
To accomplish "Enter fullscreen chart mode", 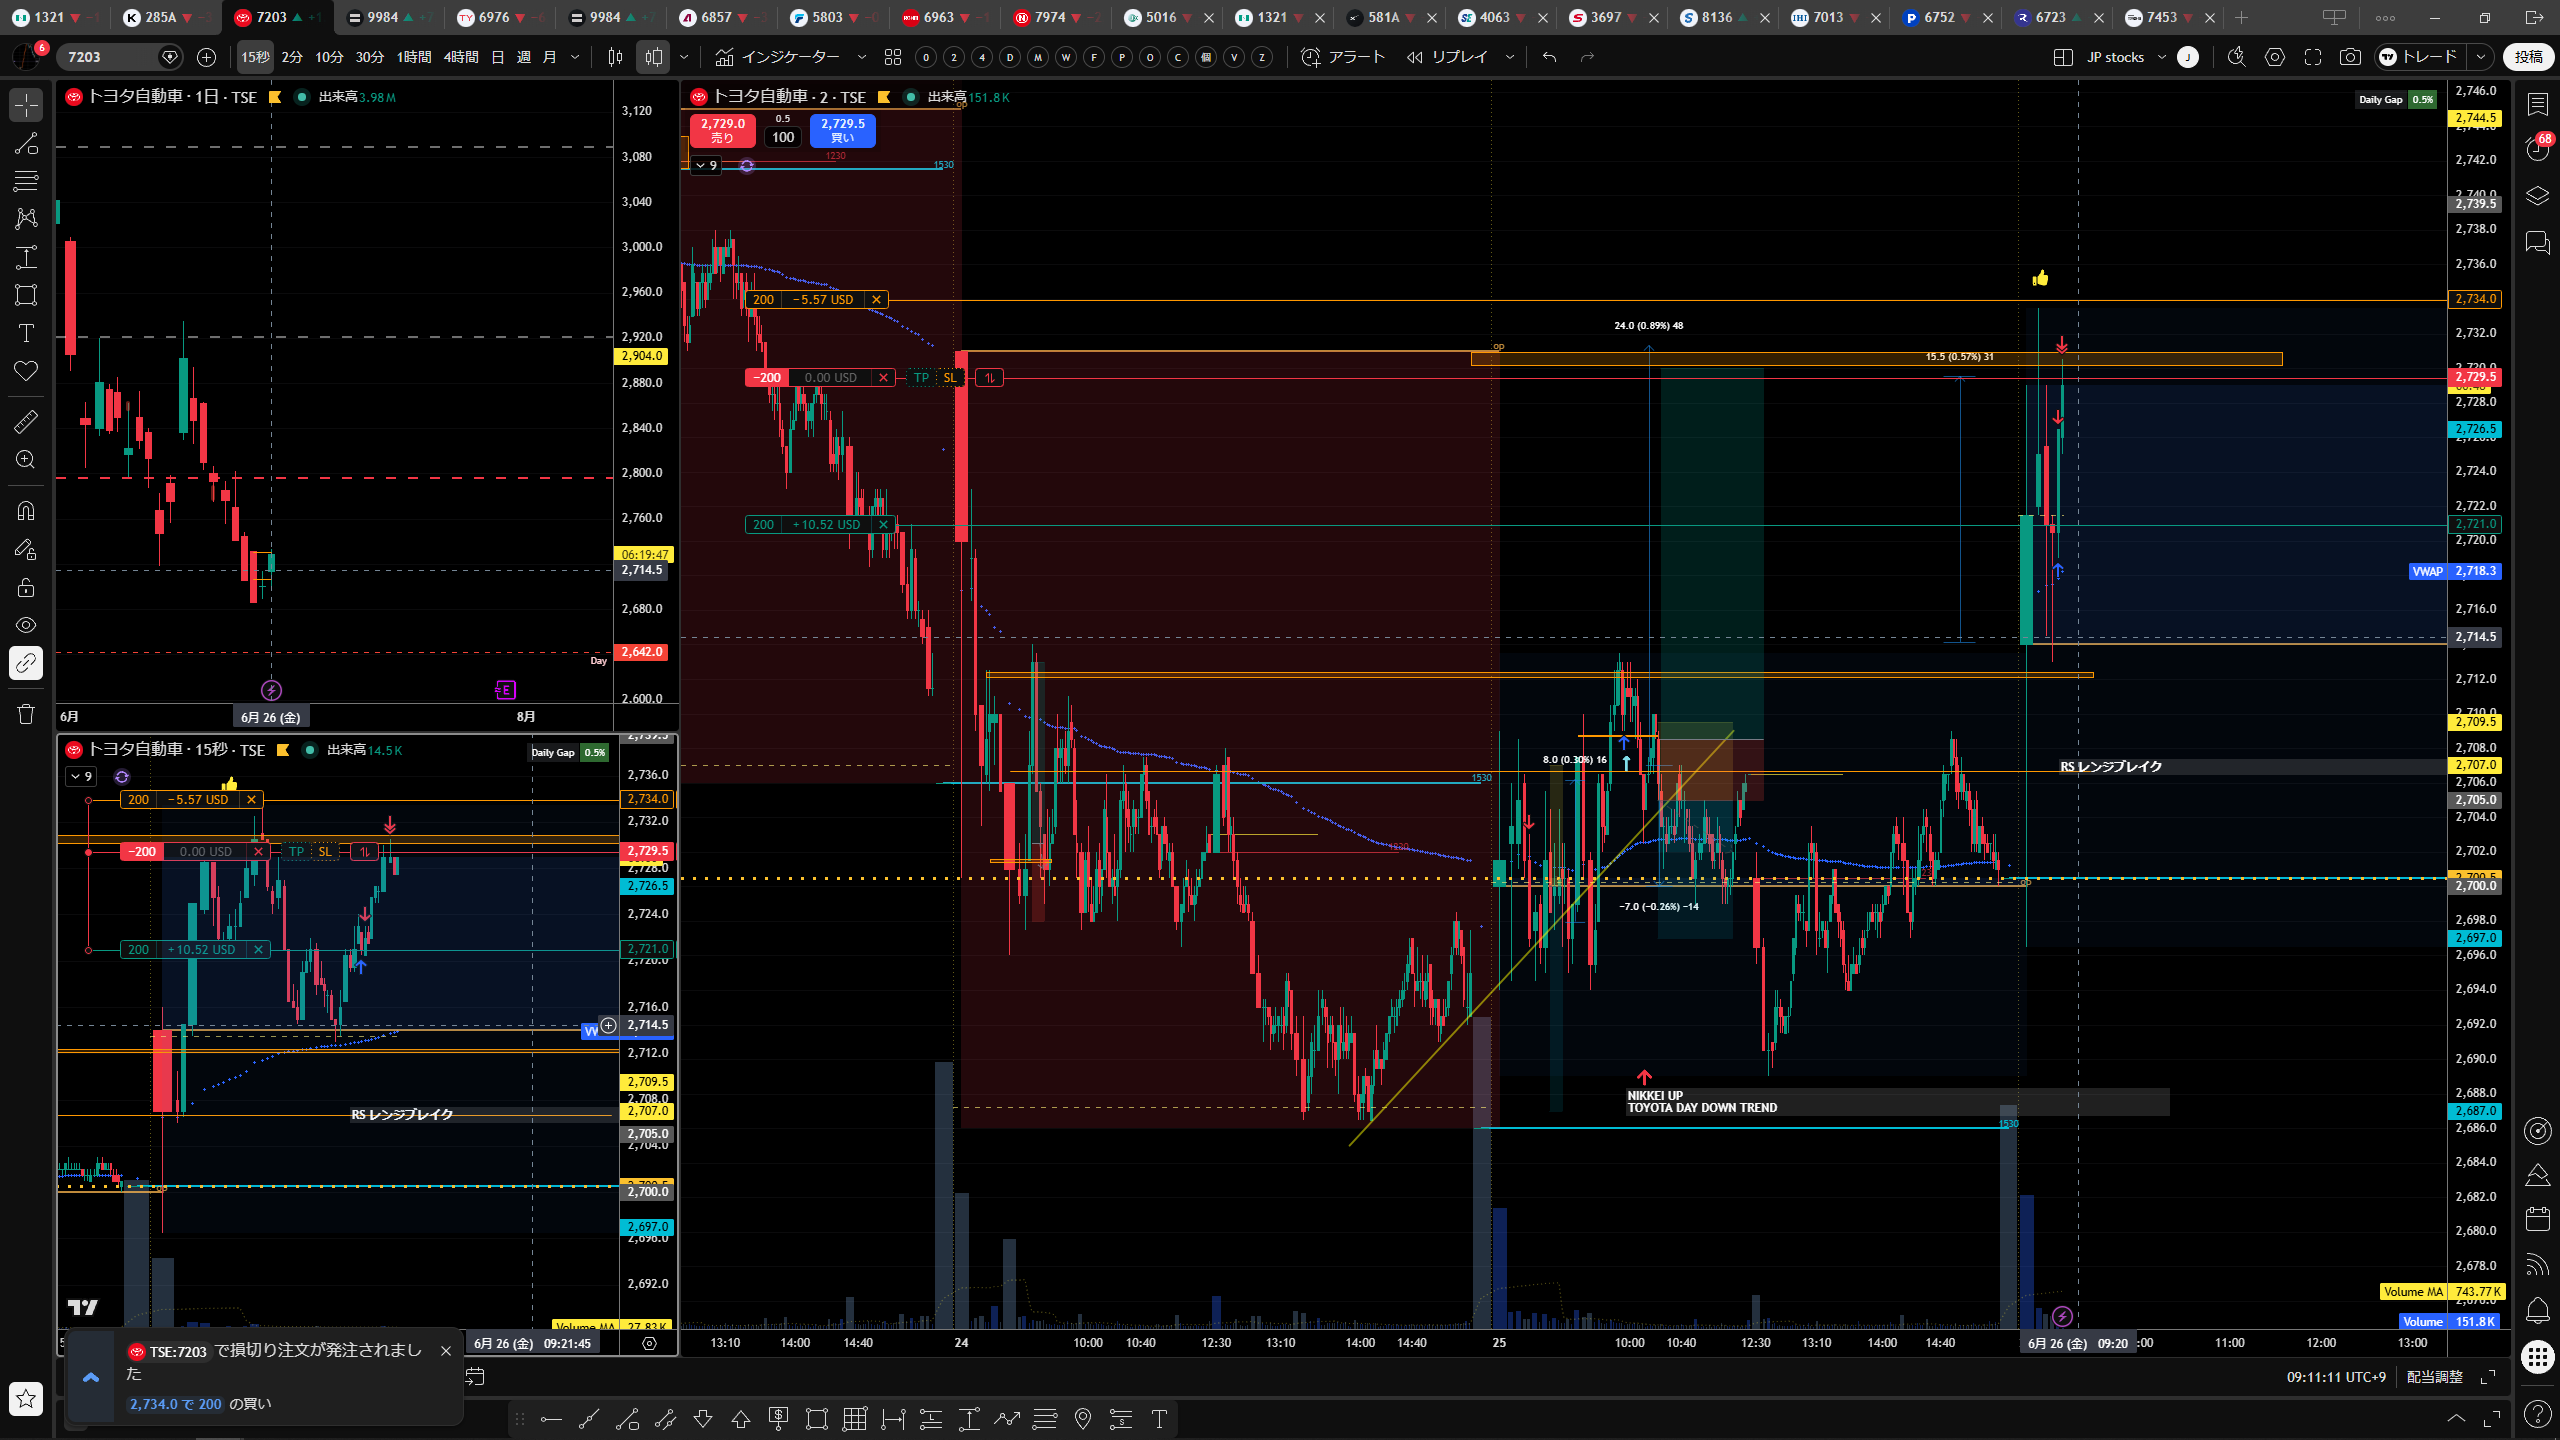I will (x=2313, y=57).
